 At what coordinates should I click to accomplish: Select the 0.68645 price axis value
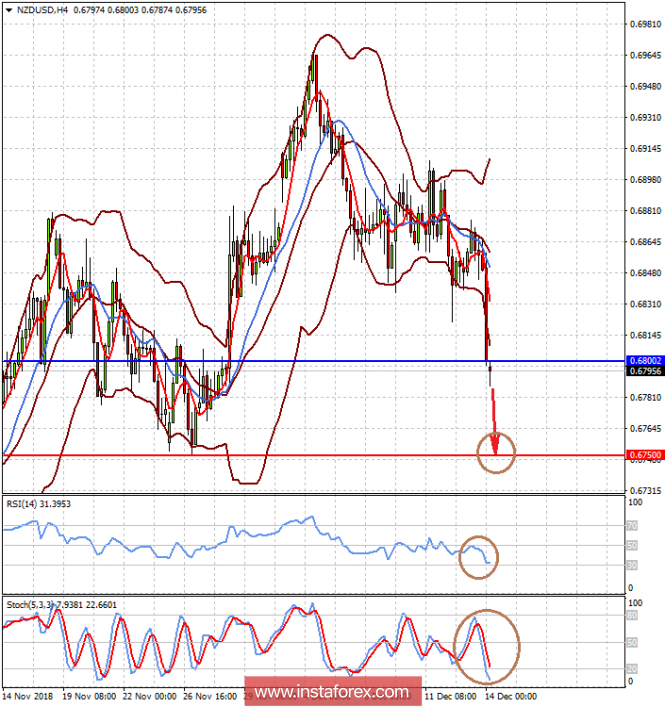(x=646, y=242)
